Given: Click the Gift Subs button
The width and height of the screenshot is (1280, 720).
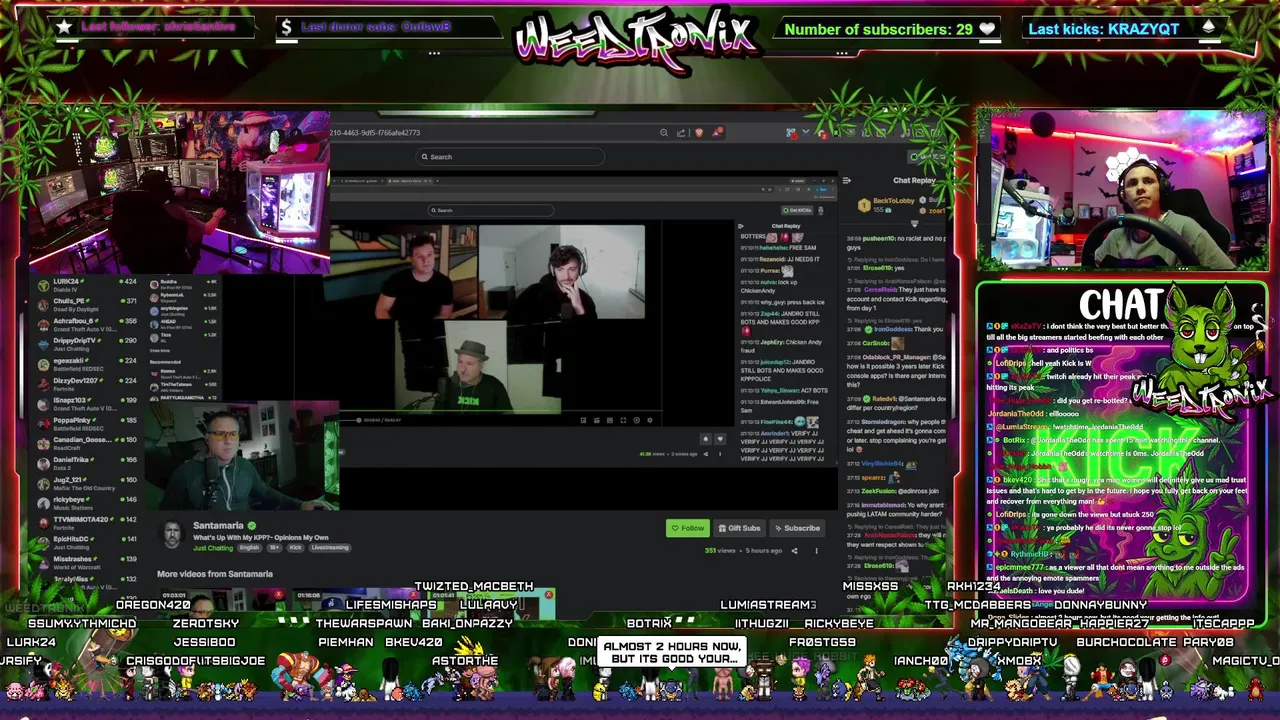Looking at the screenshot, I should [x=739, y=528].
